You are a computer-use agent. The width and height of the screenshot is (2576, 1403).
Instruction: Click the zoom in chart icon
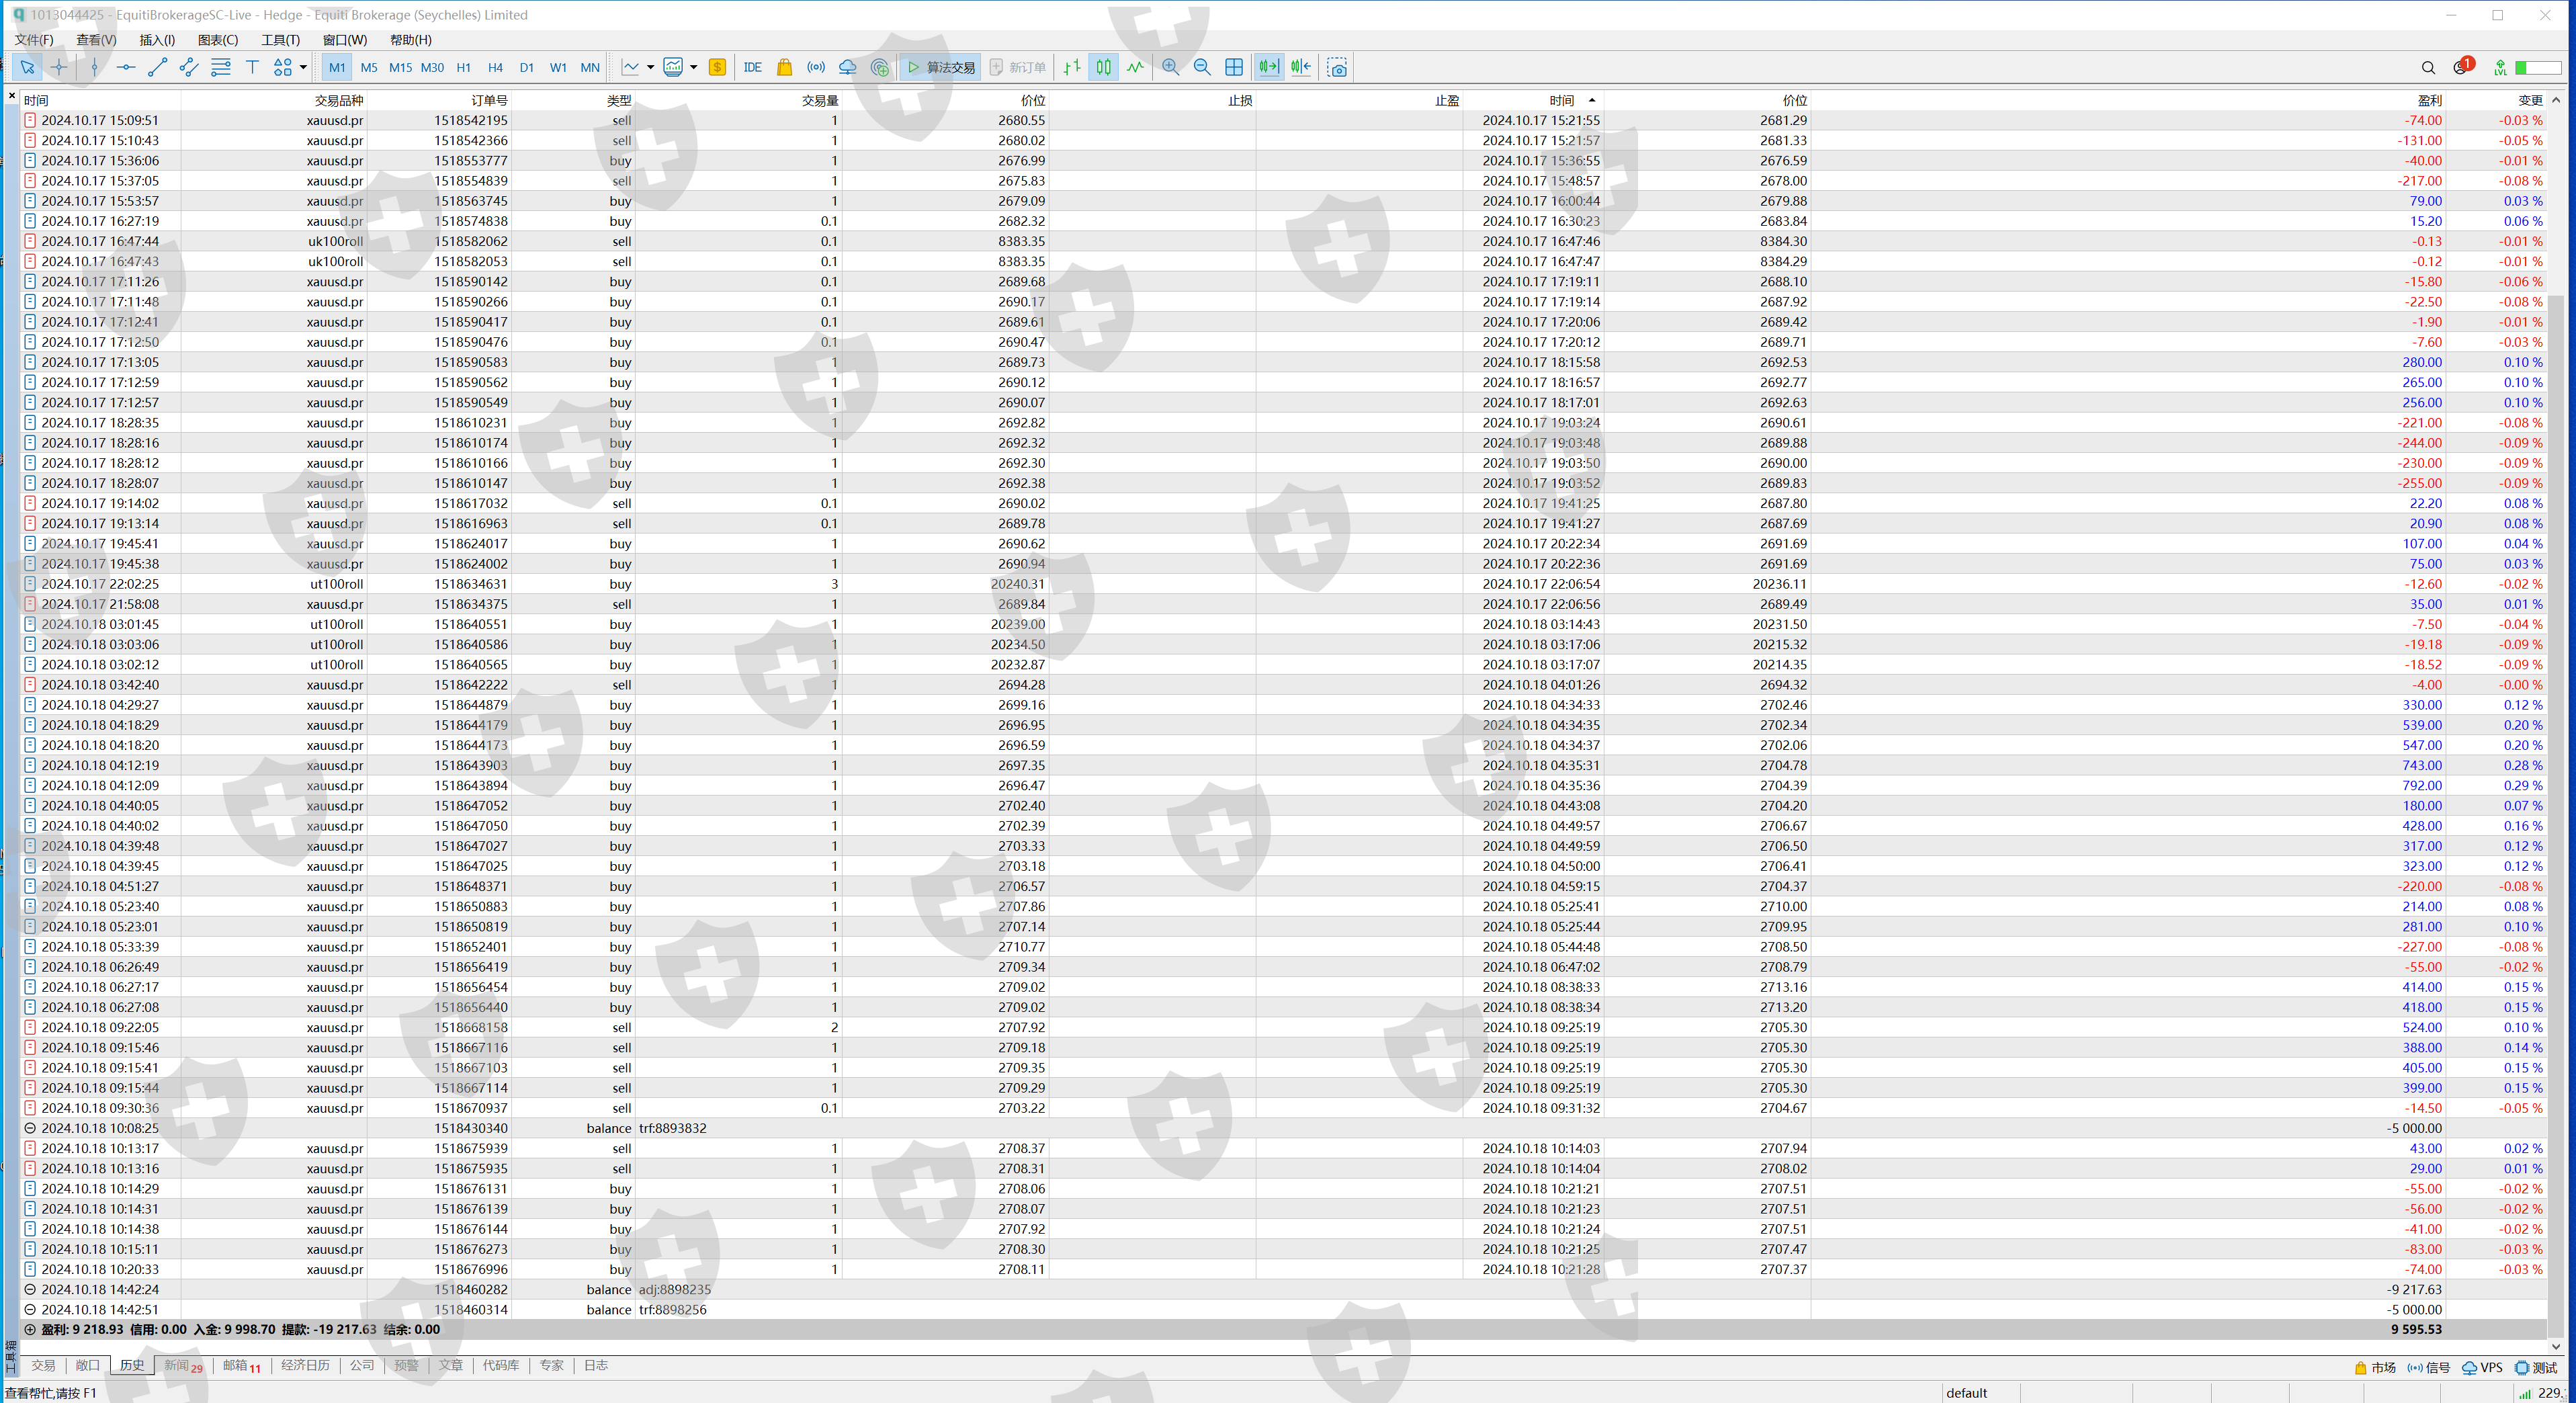(x=1170, y=67)
